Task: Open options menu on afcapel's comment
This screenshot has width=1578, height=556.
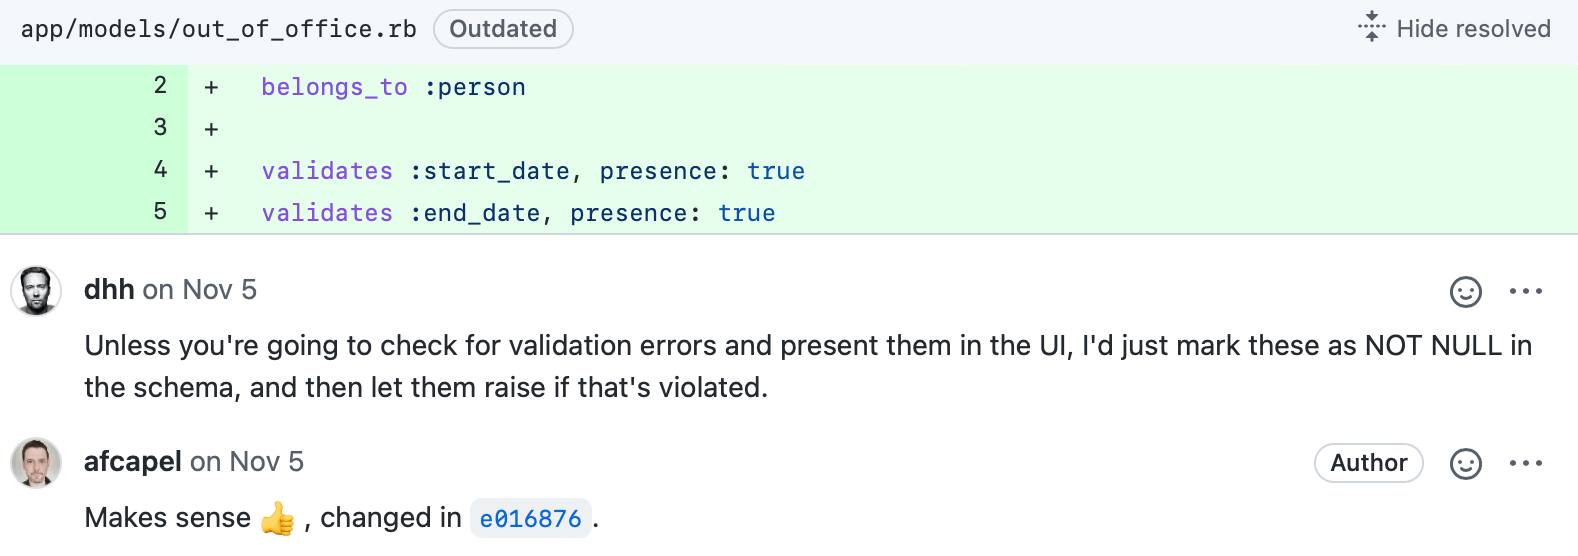Action: [1526, 463]
